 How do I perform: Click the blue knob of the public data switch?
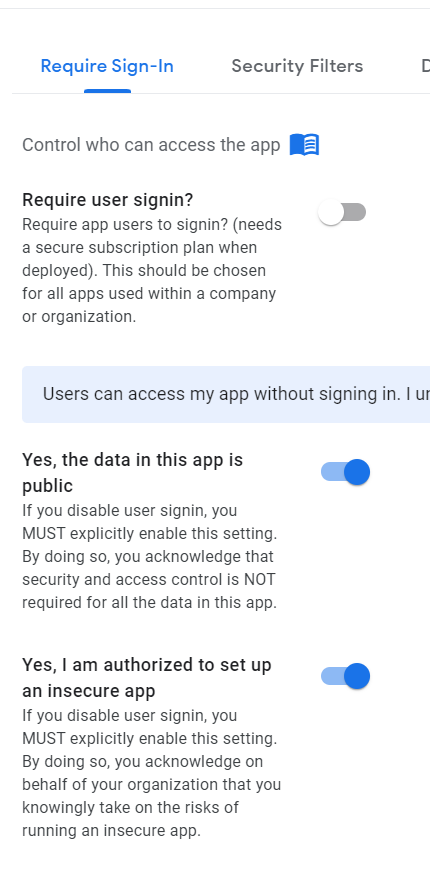point(357,472)
